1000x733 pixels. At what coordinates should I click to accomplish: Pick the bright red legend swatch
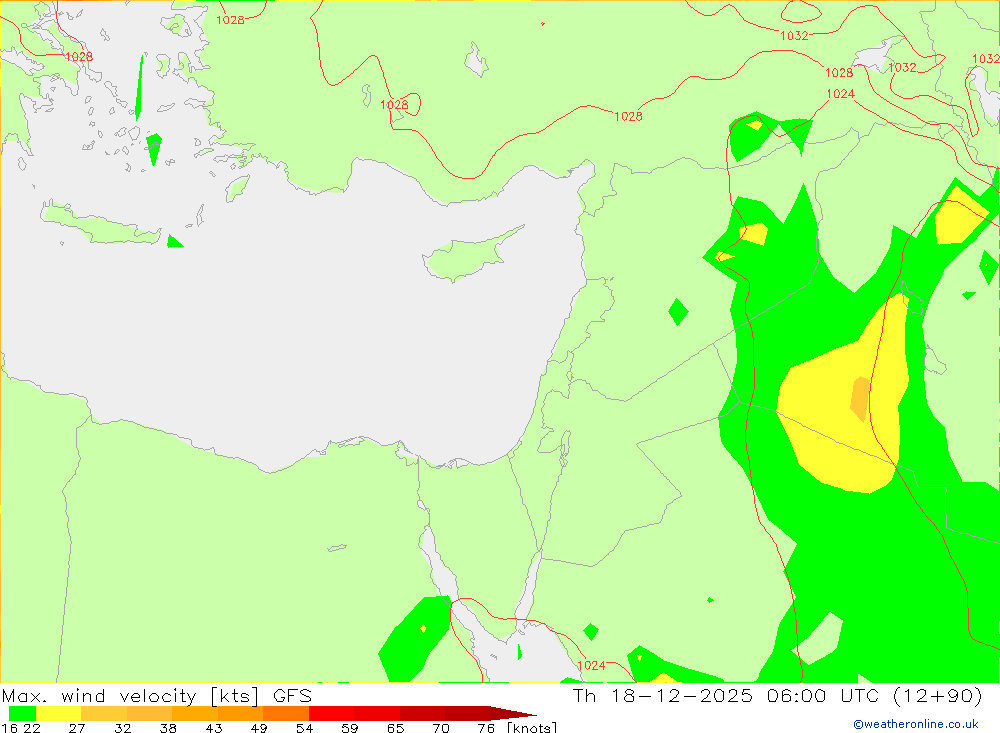(x=332, y=713)
